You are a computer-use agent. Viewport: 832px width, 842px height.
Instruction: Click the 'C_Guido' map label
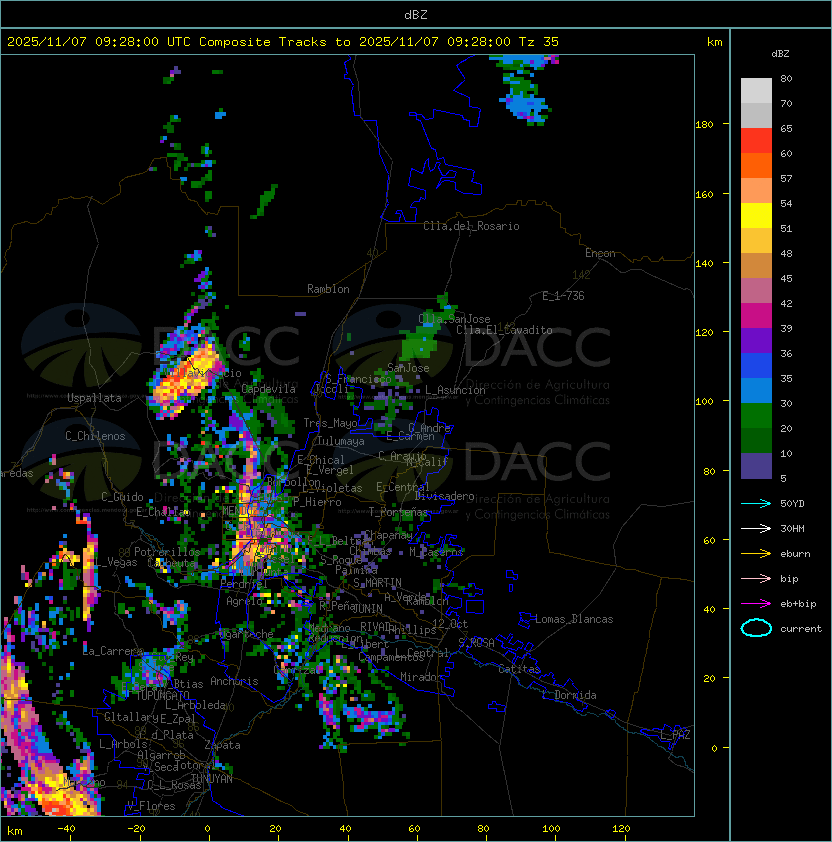[x=122, y=497]
